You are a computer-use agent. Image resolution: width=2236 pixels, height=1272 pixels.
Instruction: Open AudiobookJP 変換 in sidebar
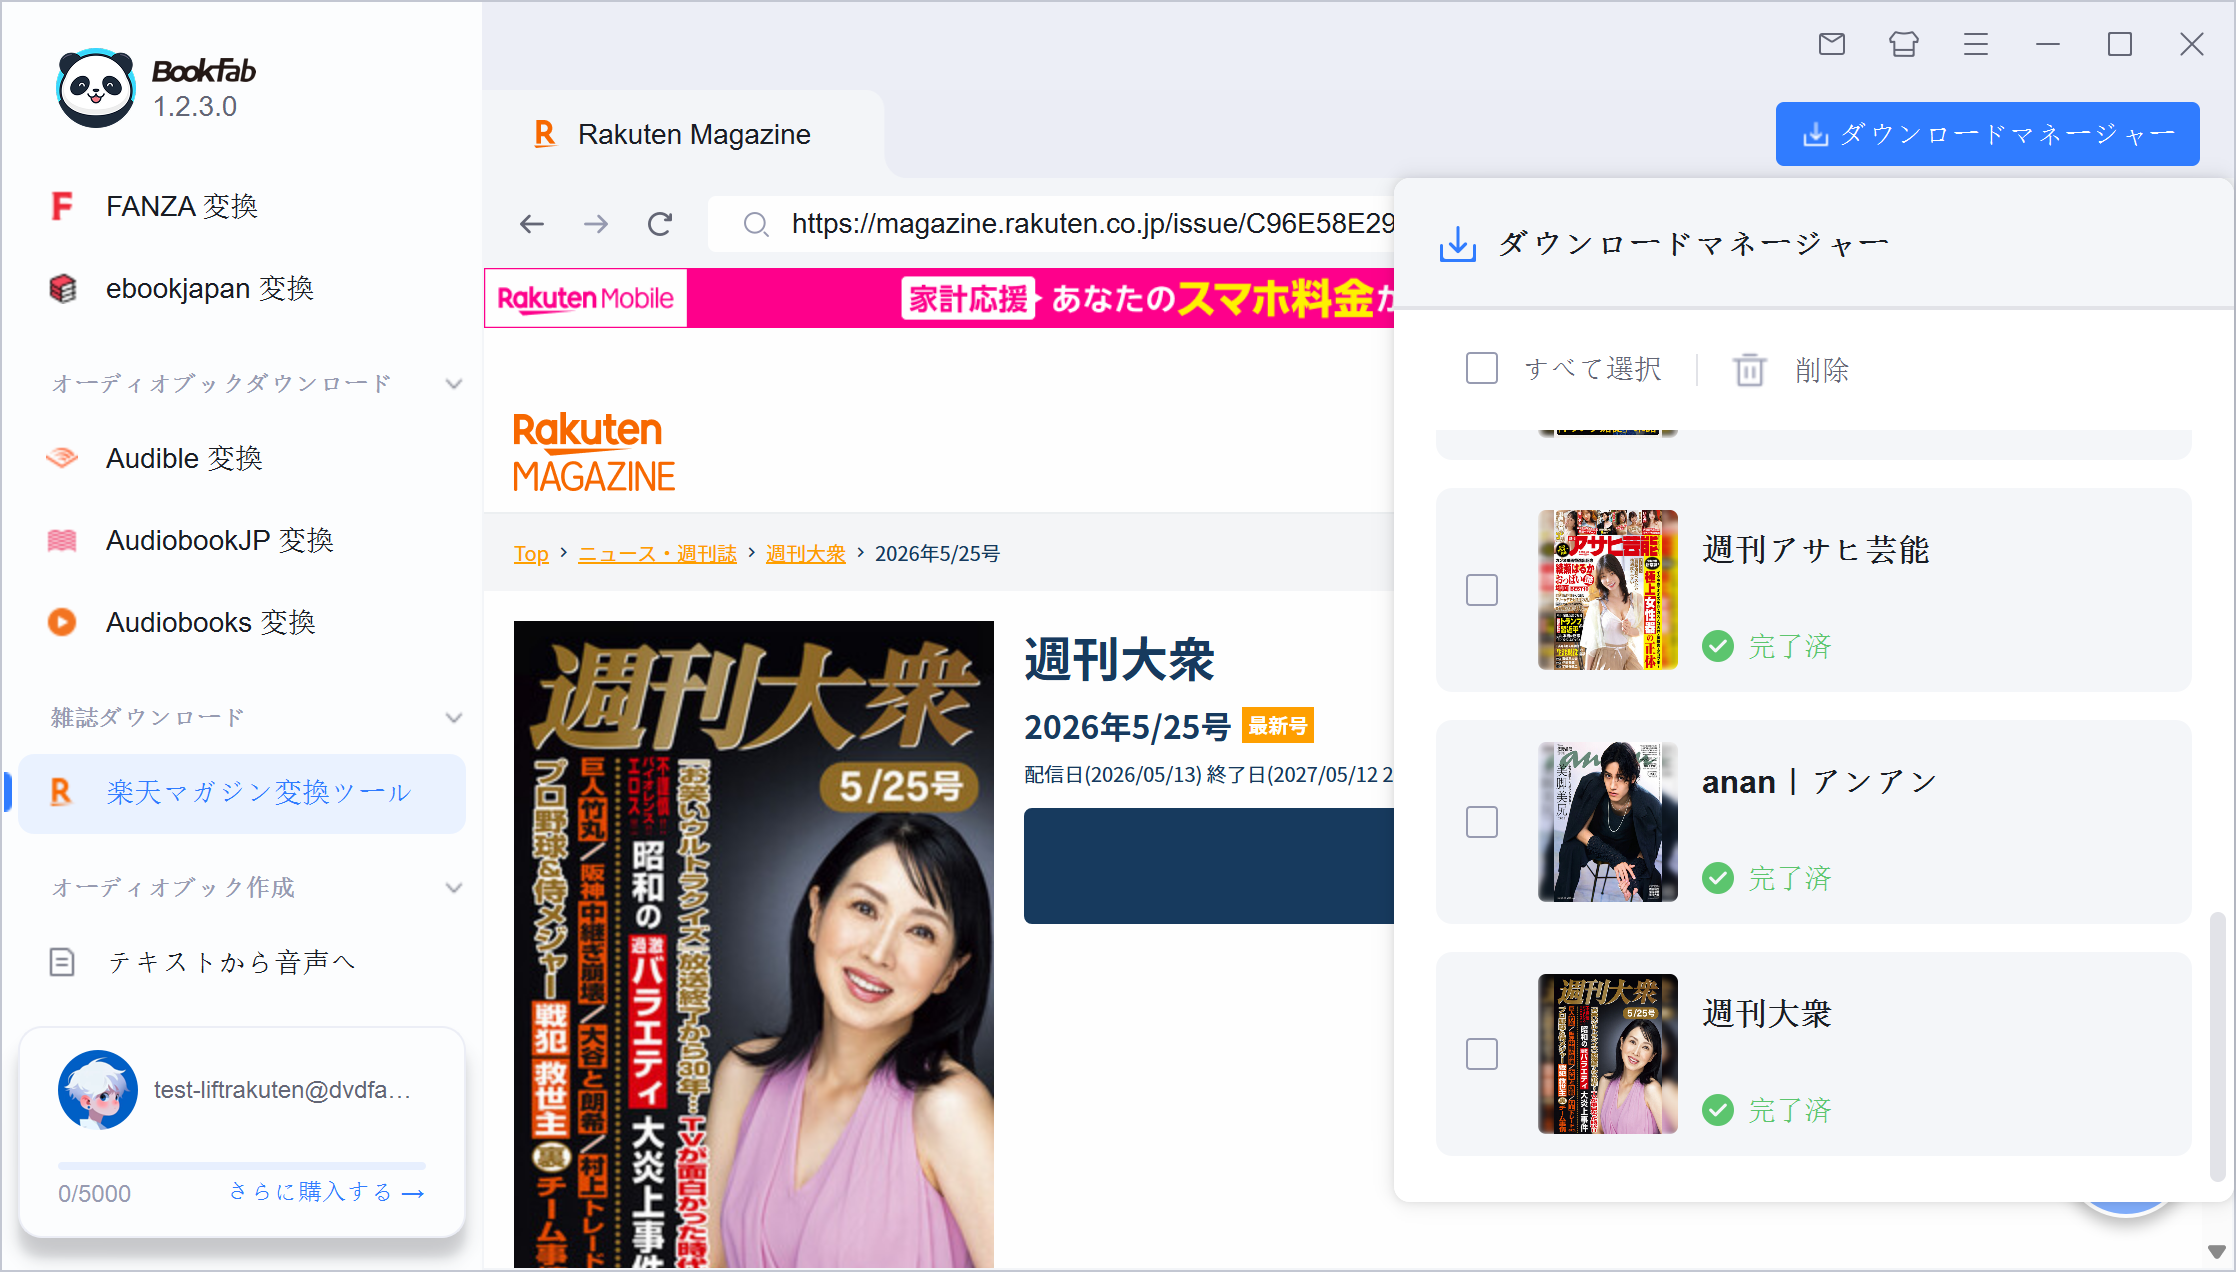coord(242,540)
